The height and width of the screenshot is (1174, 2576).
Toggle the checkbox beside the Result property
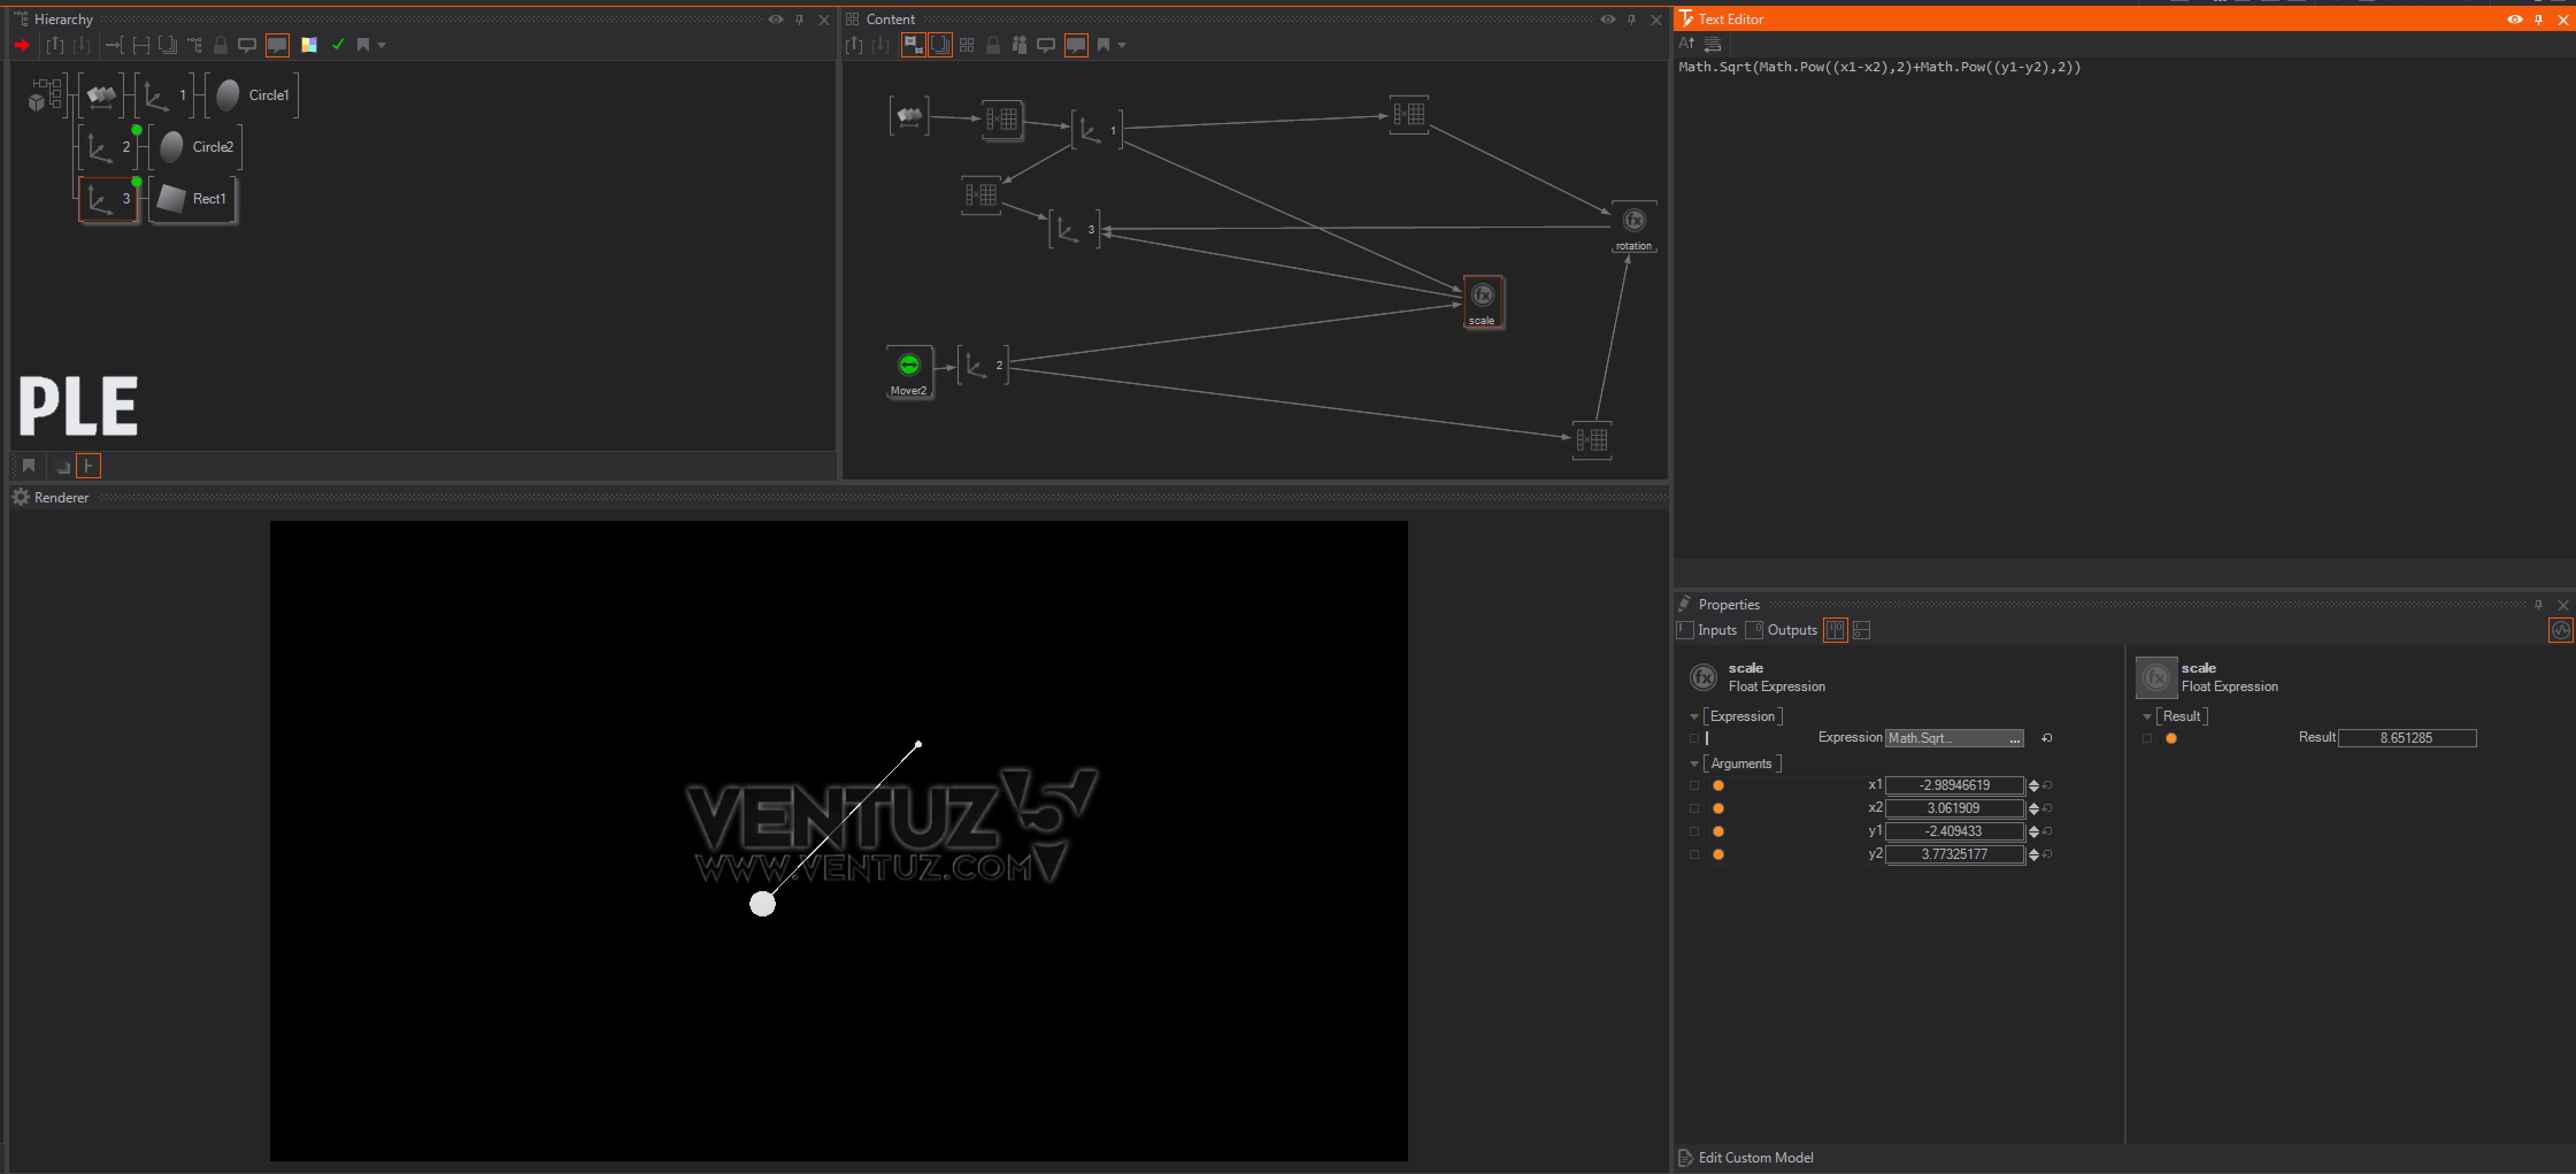click(2146, 738)
